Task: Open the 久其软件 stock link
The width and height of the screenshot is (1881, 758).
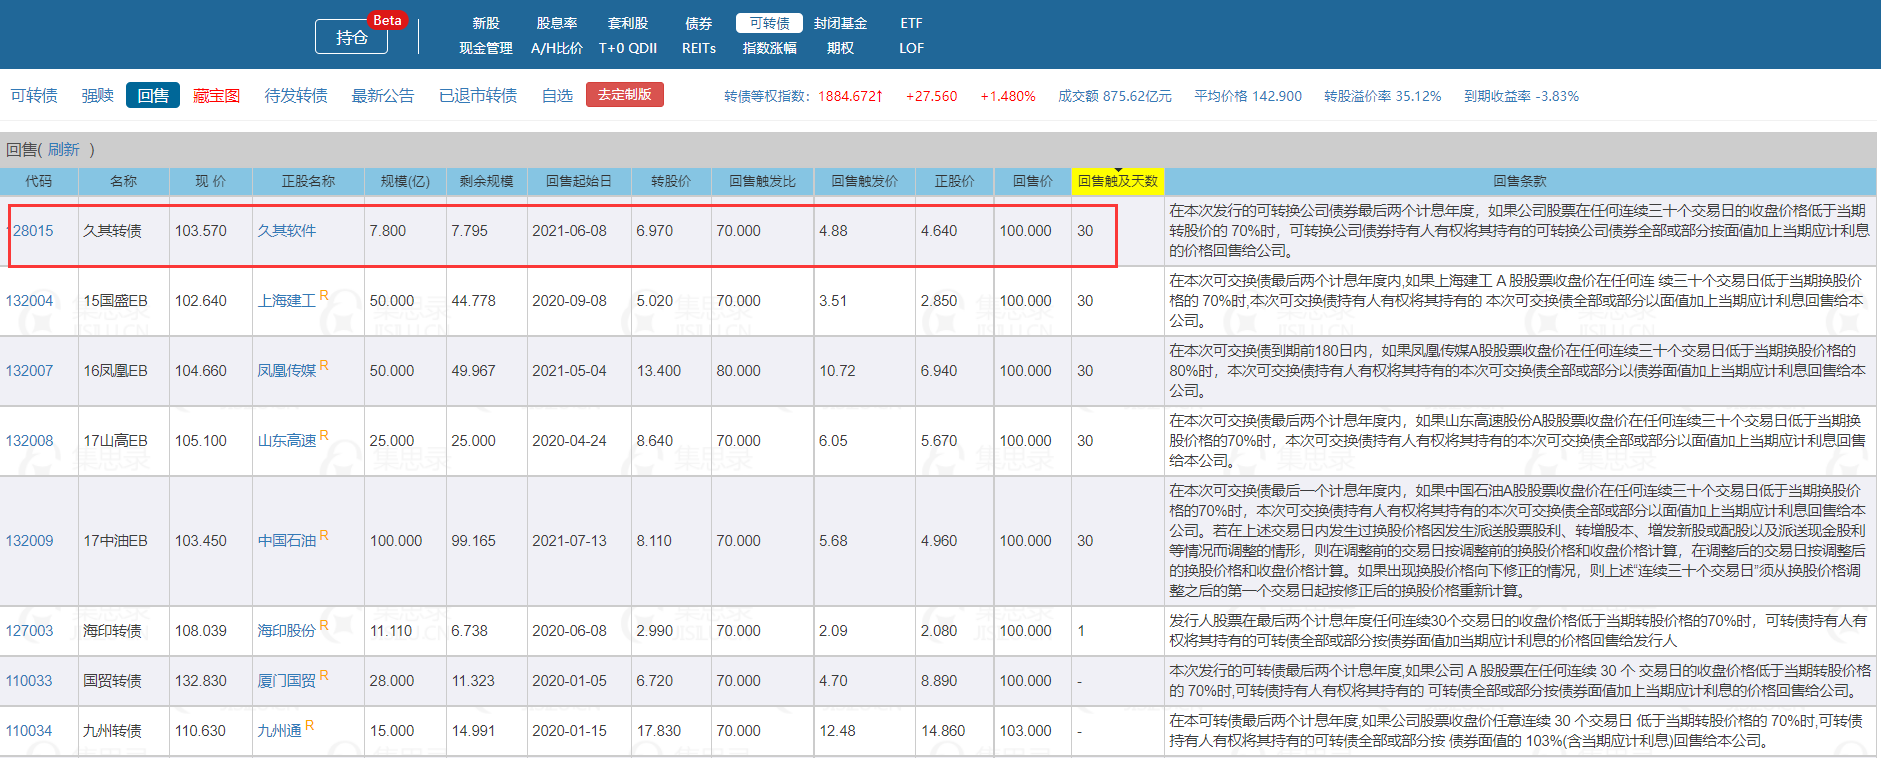Action: [286, 231]
